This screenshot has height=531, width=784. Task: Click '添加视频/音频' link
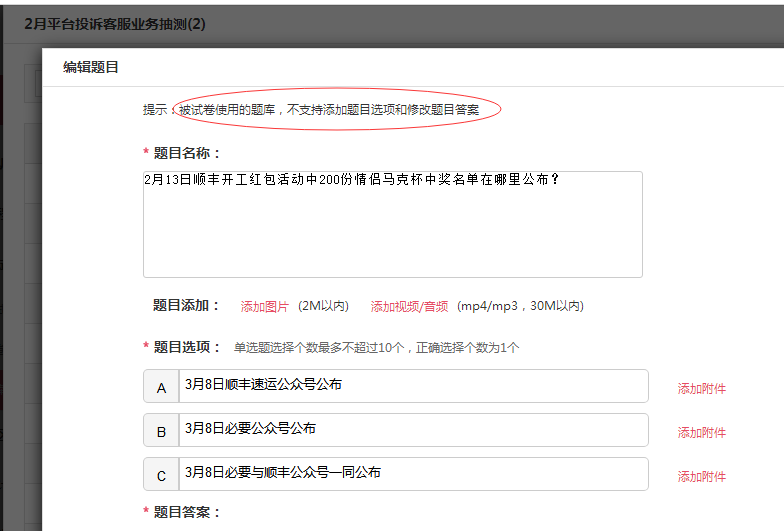click(409, 306)
